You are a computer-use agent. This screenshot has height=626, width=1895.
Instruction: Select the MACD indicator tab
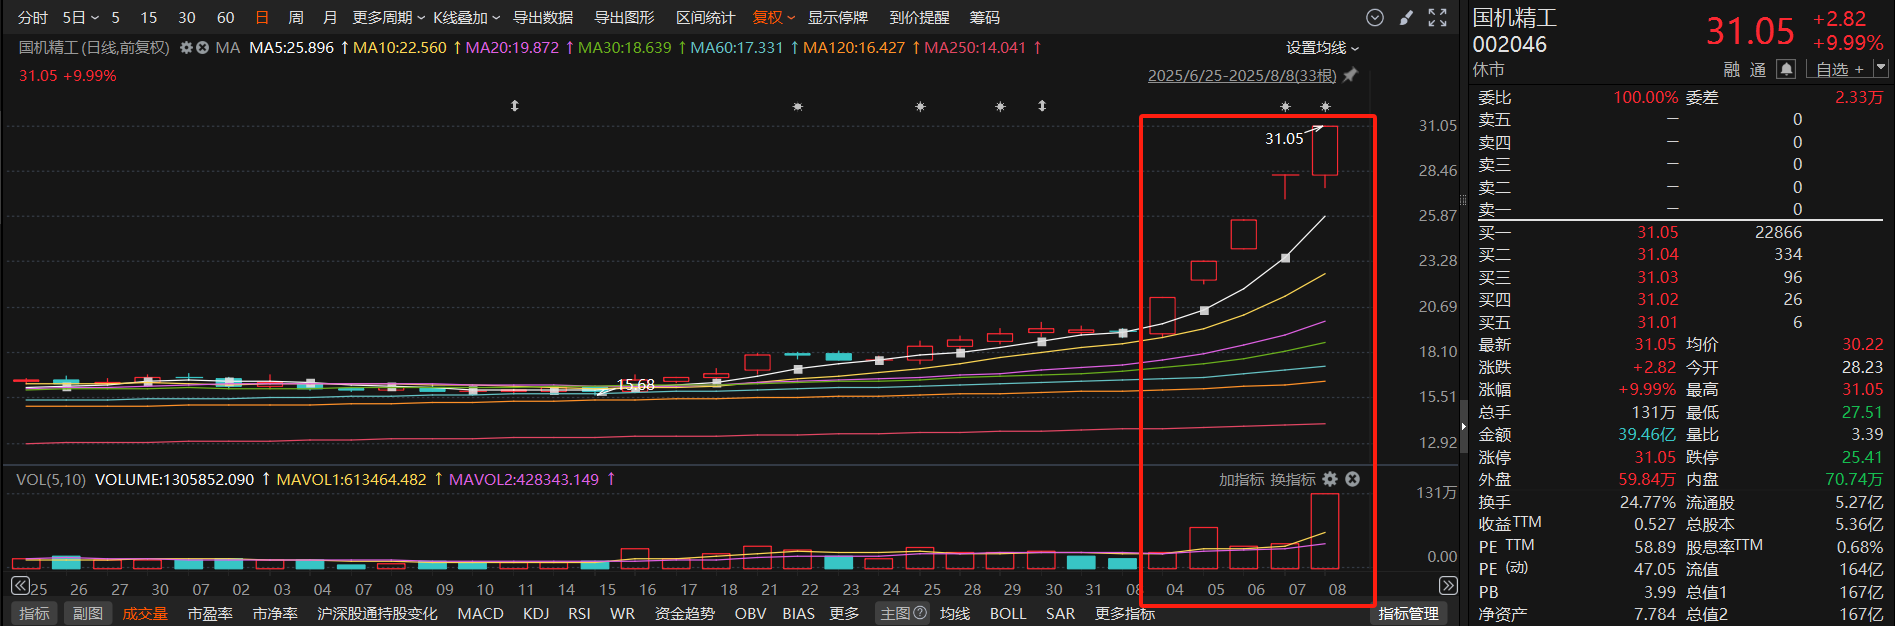pos(480,613)
